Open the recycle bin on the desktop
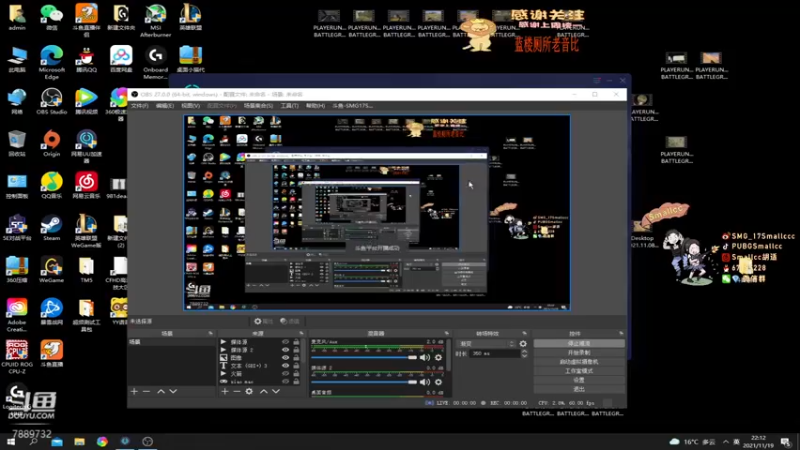This screenshot has height=450, width=800. click(x=17, y=143)
